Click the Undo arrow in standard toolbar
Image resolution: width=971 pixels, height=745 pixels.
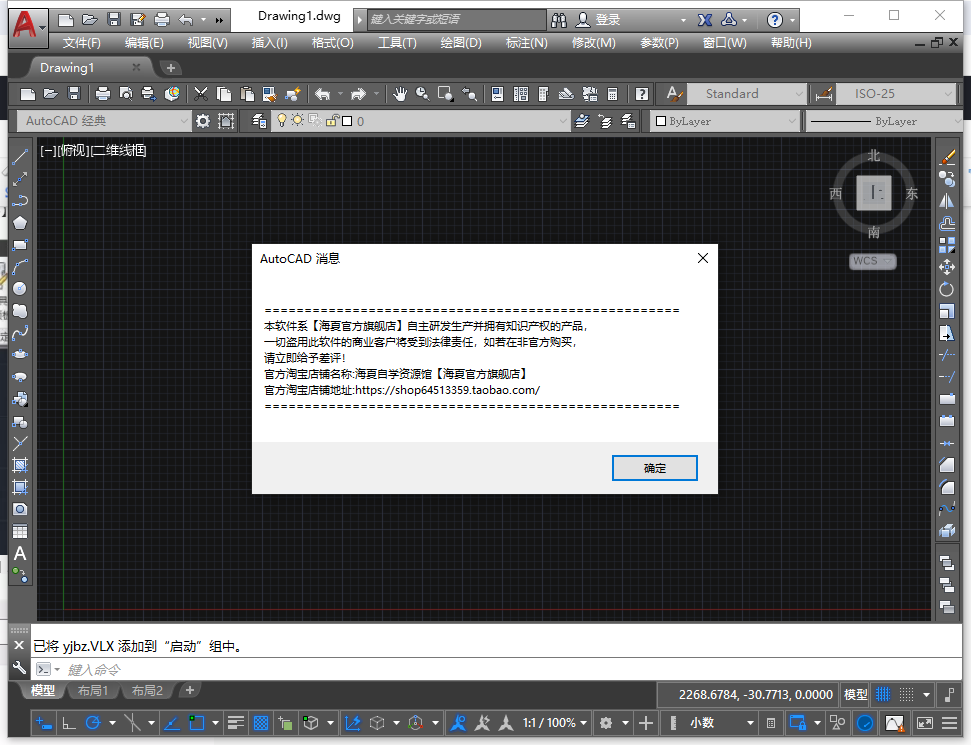click(323, 94)
